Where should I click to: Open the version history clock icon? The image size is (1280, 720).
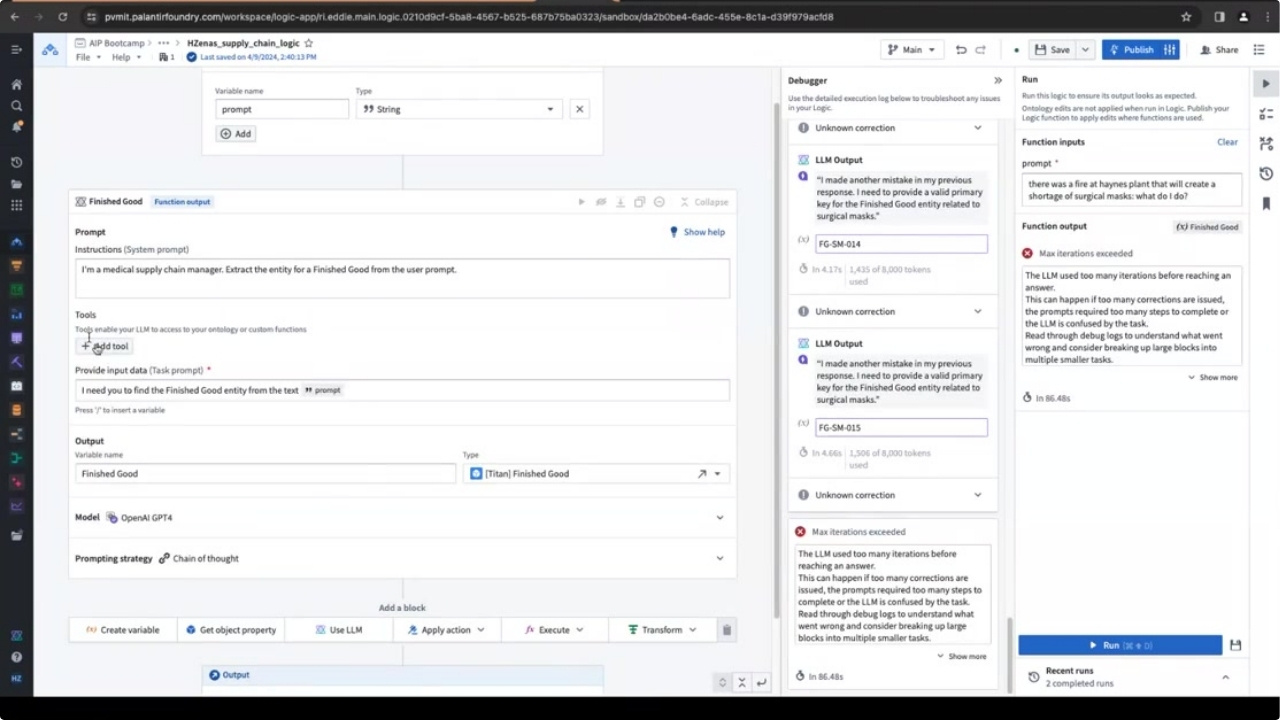pyautogui.click(x=1266, y=174)
